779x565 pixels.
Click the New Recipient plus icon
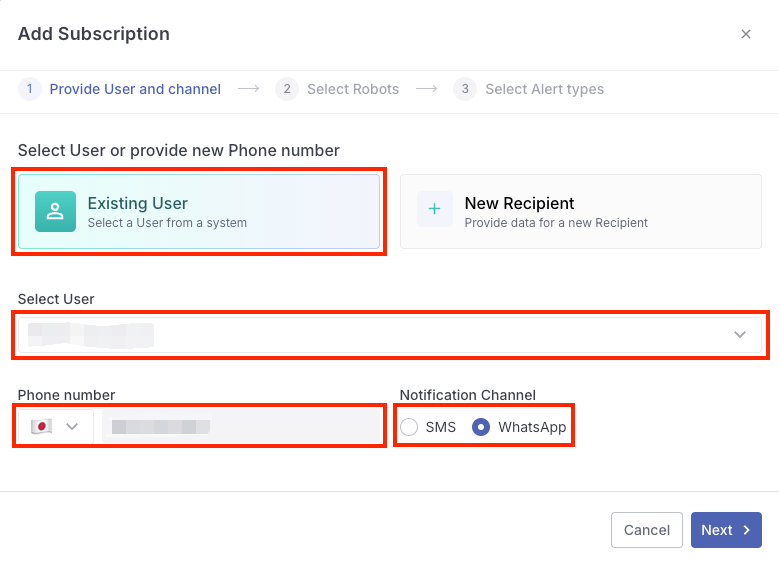pyautogui.click(x=434, y=210)
